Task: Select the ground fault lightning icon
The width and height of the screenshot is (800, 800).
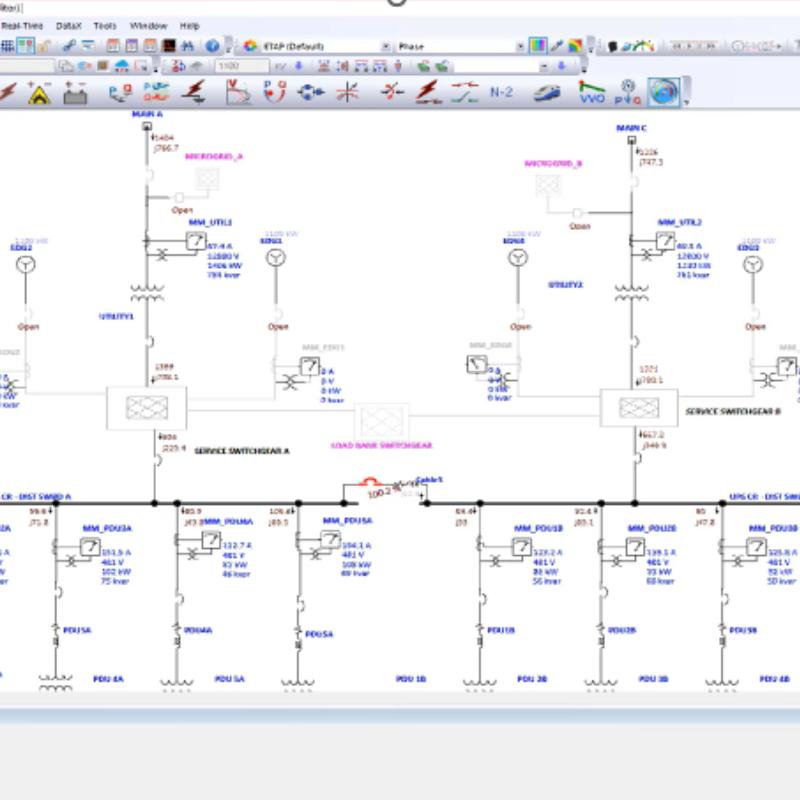Action: click(195, 92)
